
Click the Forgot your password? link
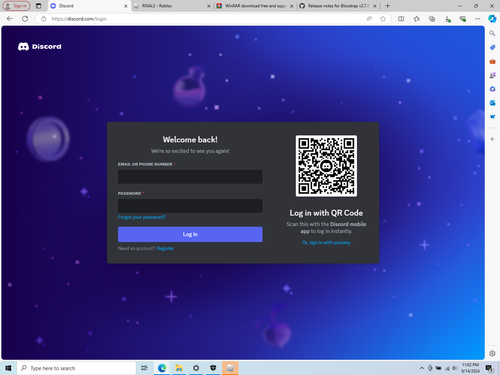(142, 217)
